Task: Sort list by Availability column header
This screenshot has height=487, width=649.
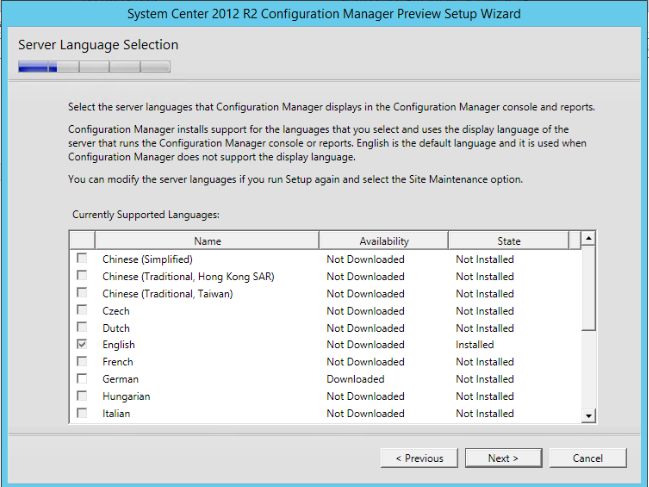Action: coord(384,241)
